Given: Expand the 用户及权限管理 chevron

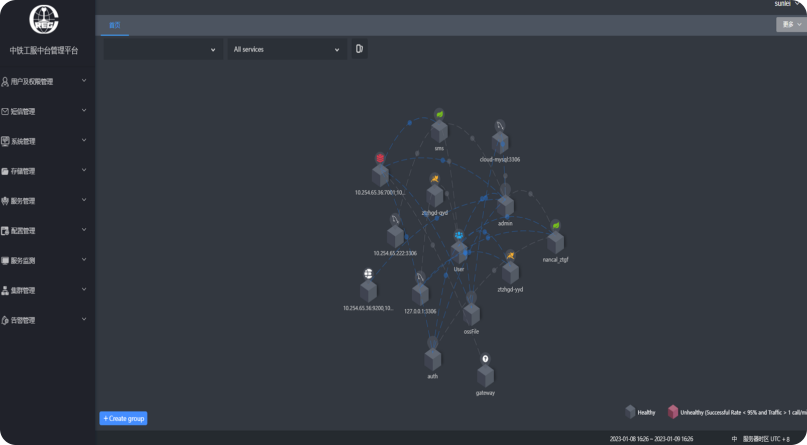Looking at the screenshot, I should coord(84,81).
